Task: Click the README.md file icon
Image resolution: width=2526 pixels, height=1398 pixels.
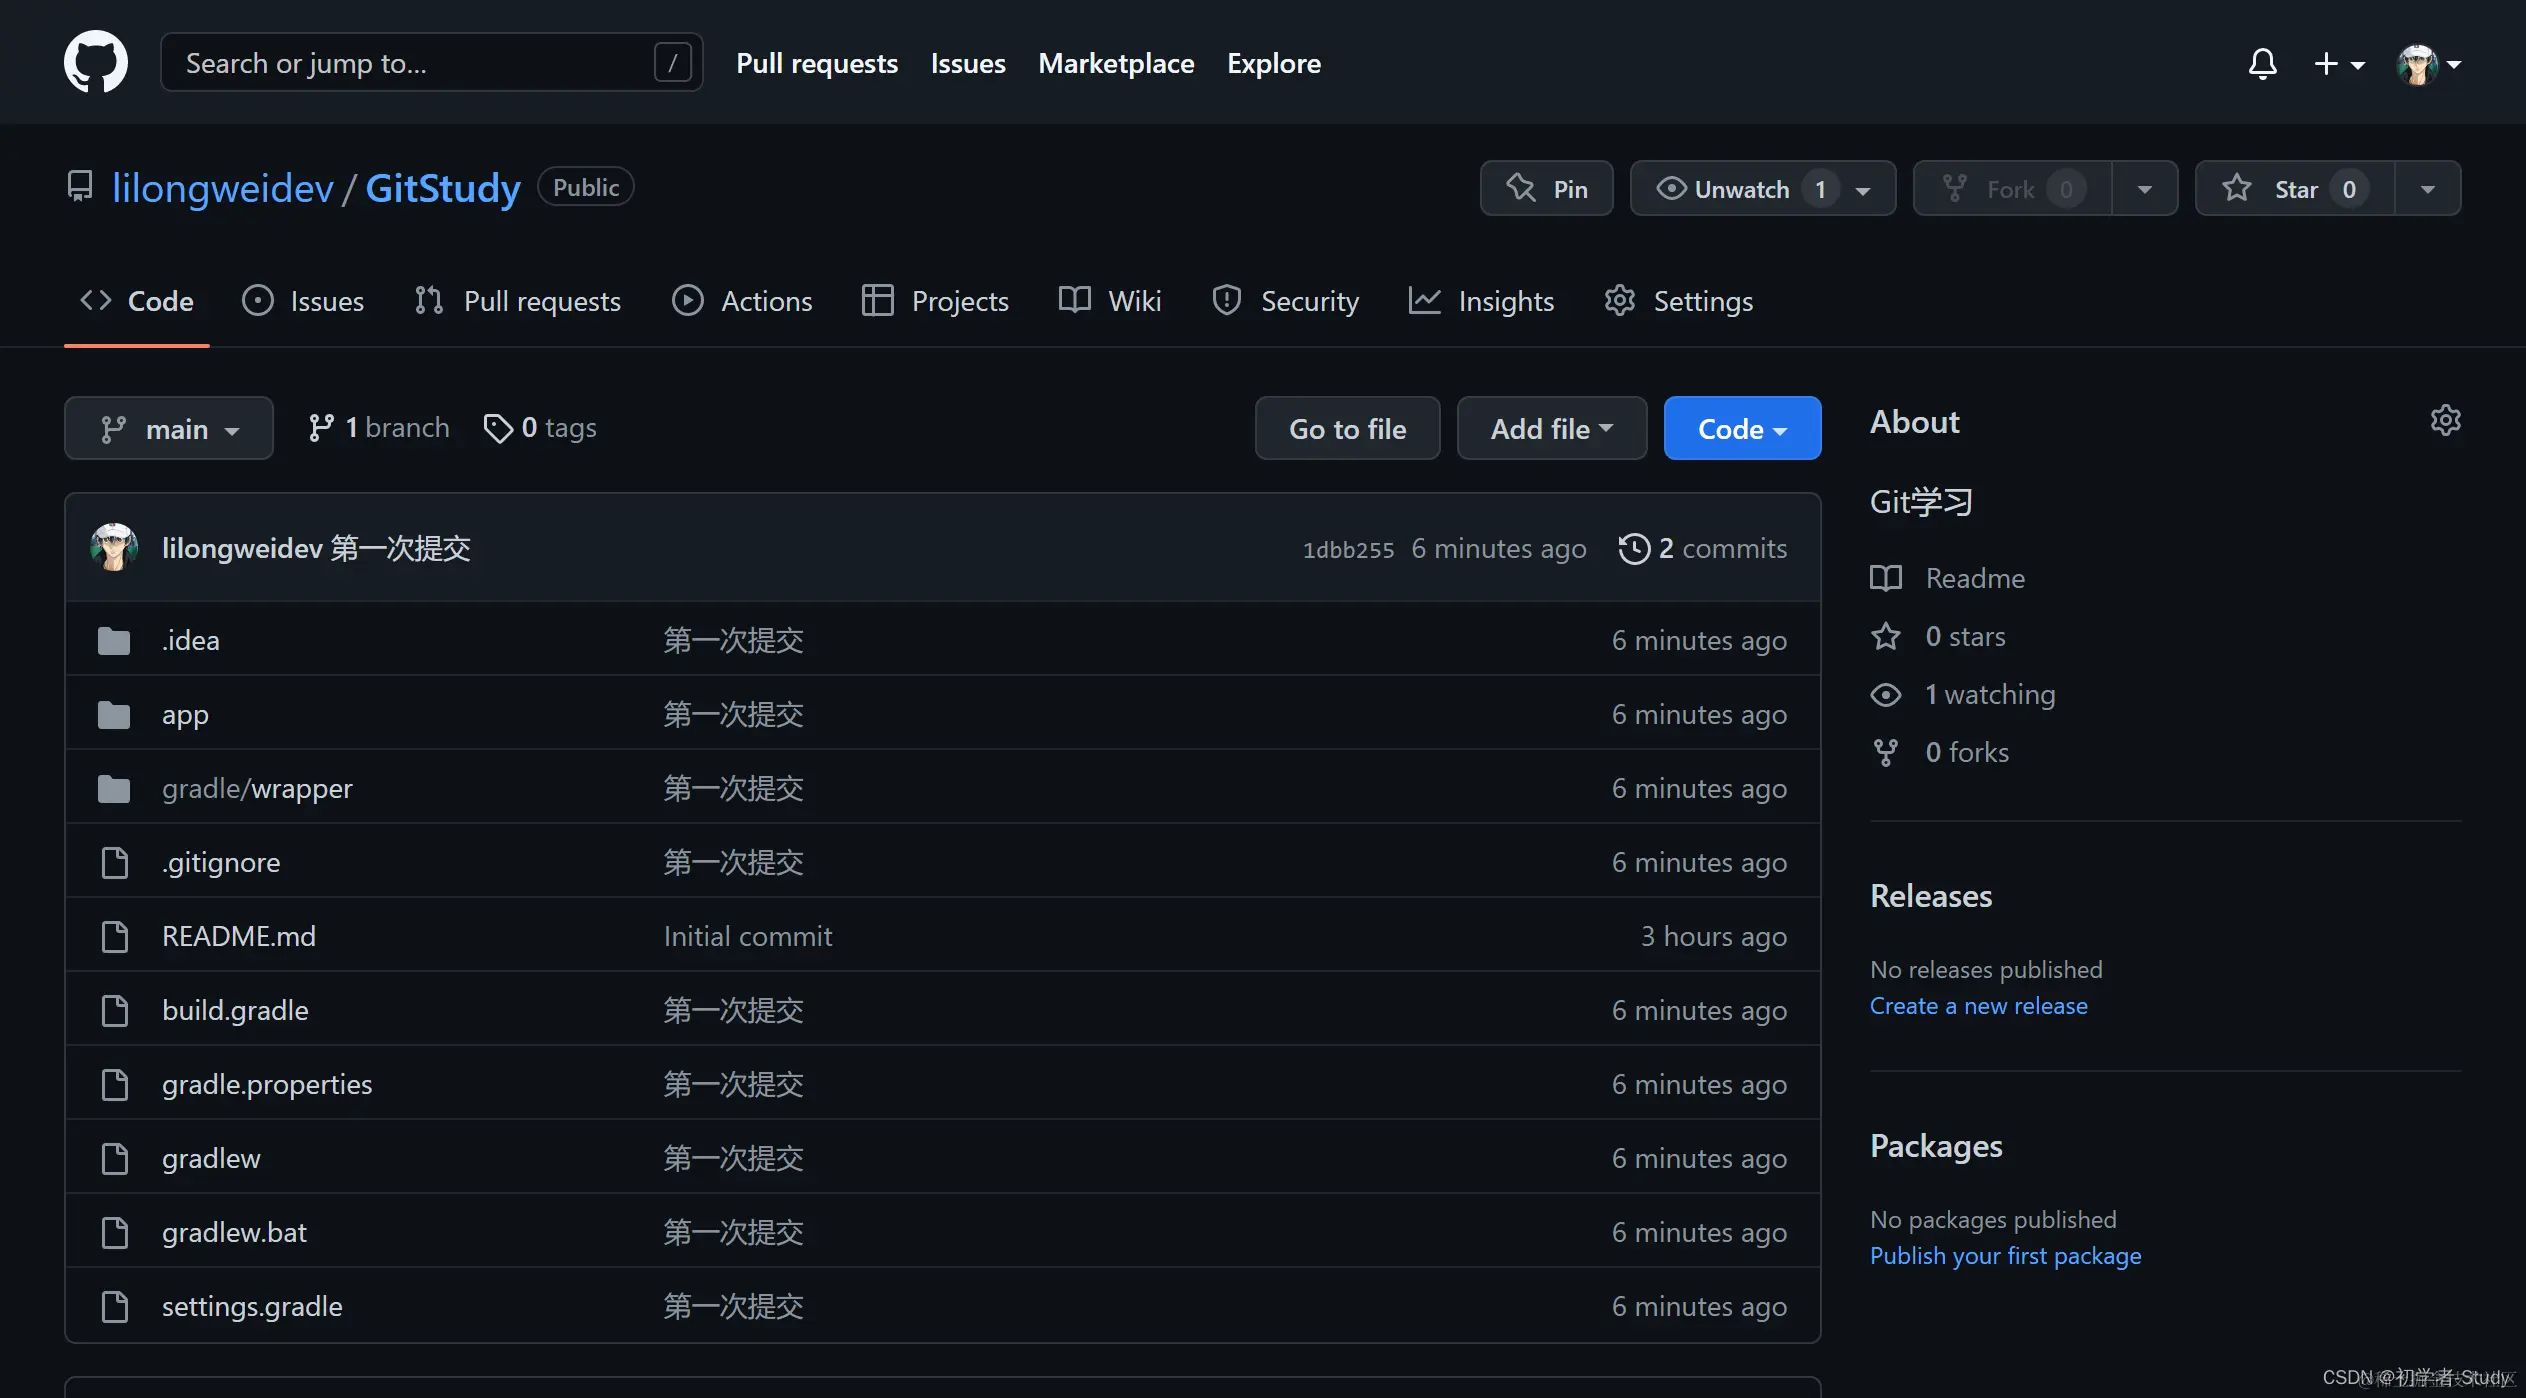Action: point(114,936)
